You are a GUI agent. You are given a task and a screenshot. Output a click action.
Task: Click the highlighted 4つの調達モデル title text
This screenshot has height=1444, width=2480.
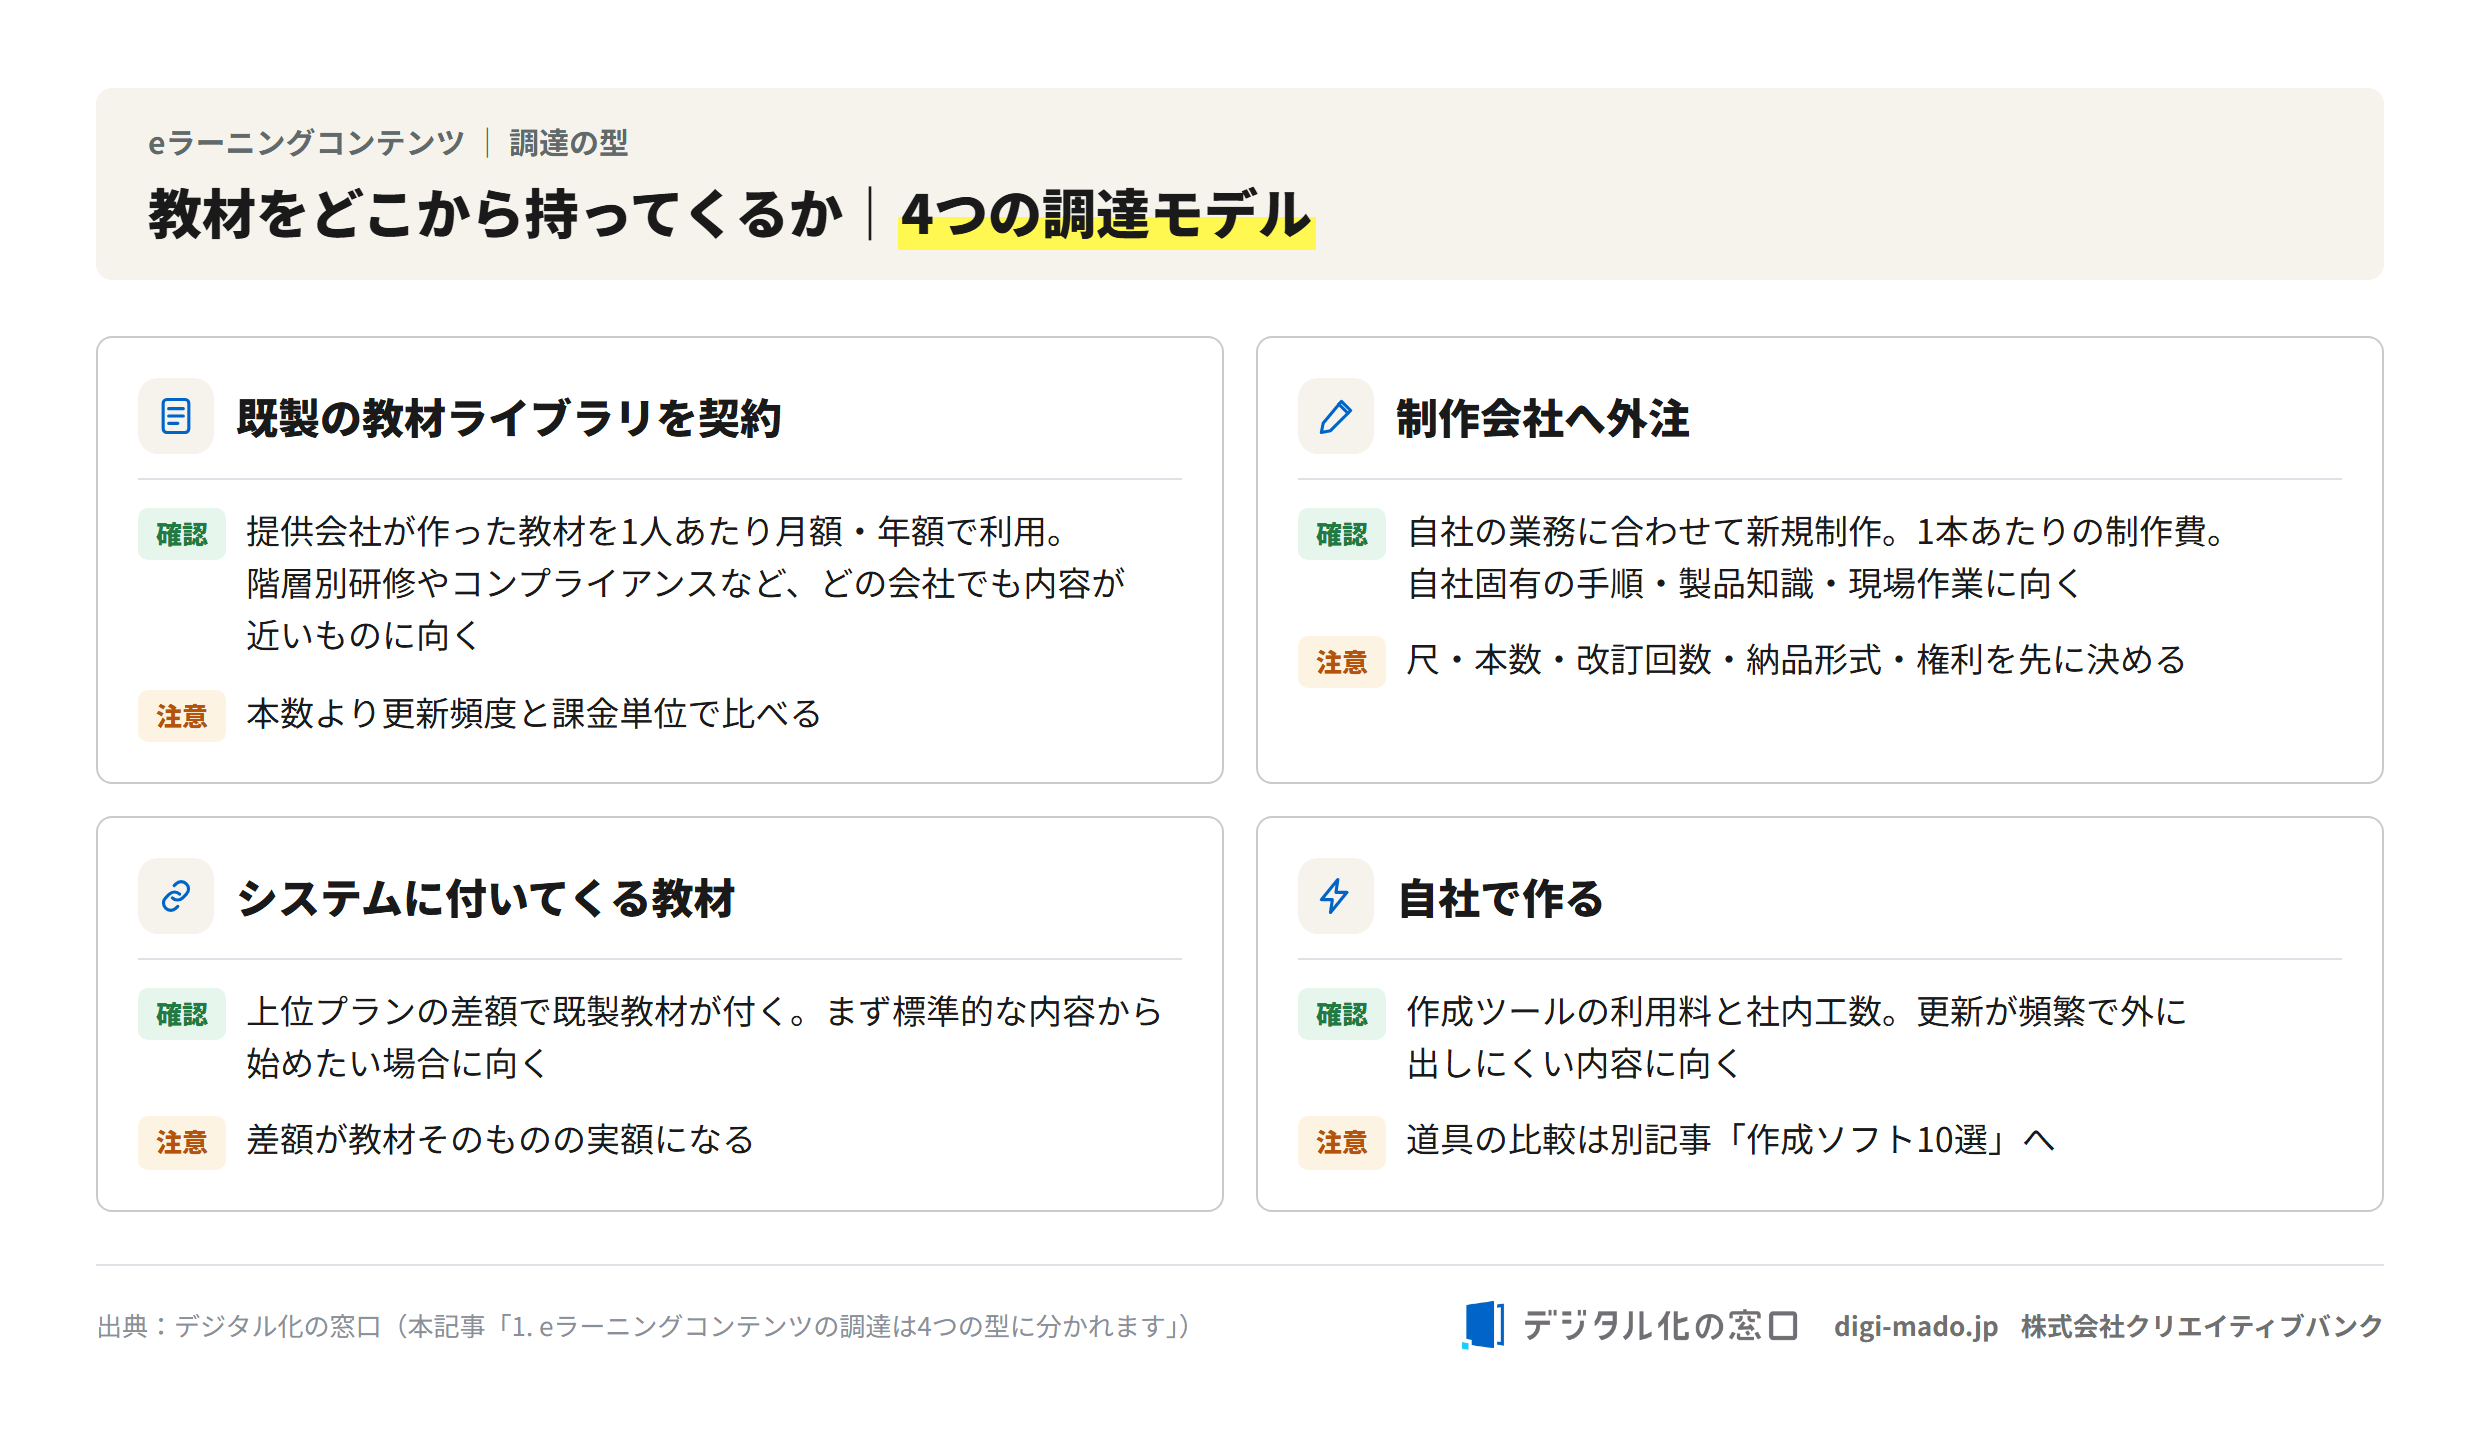pyautogui.click(x=1106, y=215)
